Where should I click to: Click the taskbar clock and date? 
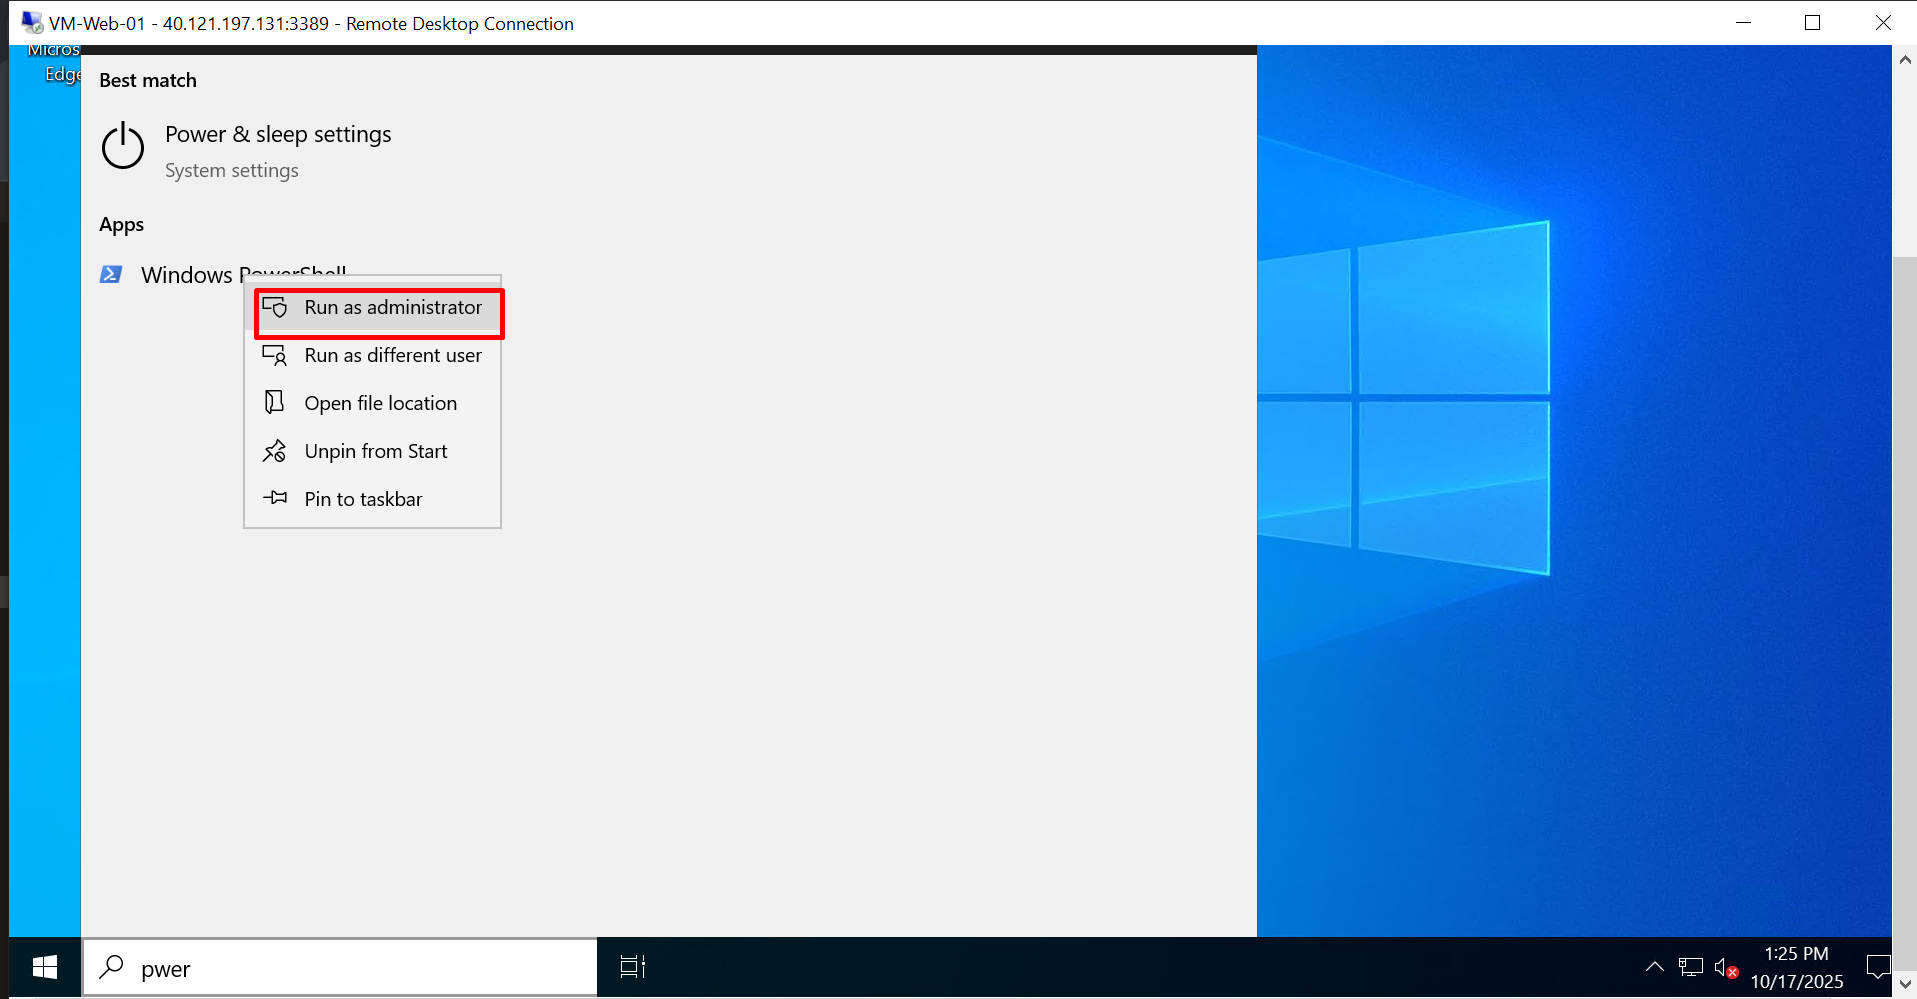(1796, 967)
